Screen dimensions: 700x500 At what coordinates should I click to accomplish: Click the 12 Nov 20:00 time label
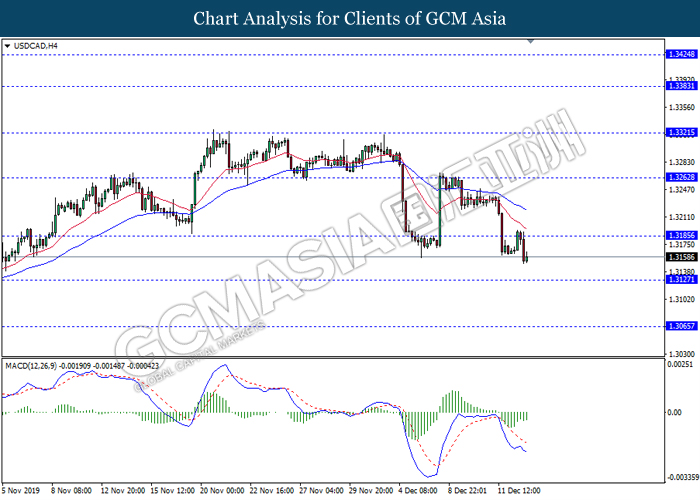(x=122, y=490)
